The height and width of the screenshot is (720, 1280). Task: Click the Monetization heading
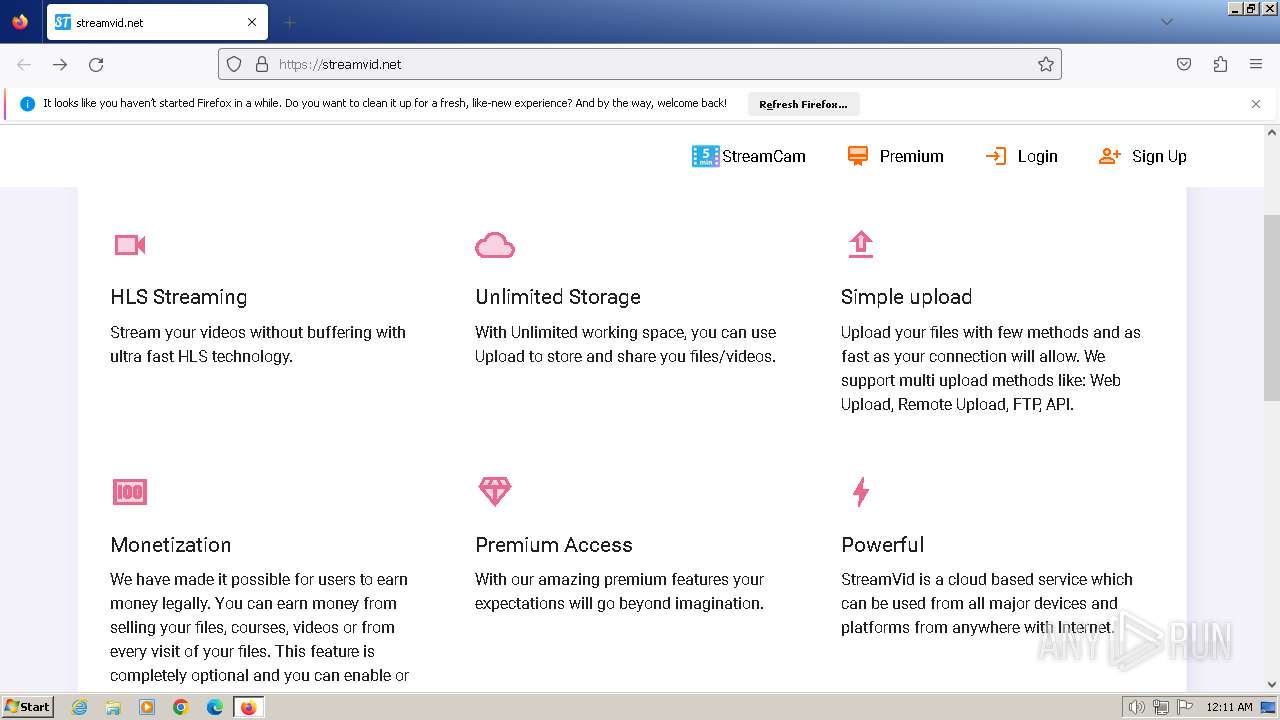(x=171, y=545)
